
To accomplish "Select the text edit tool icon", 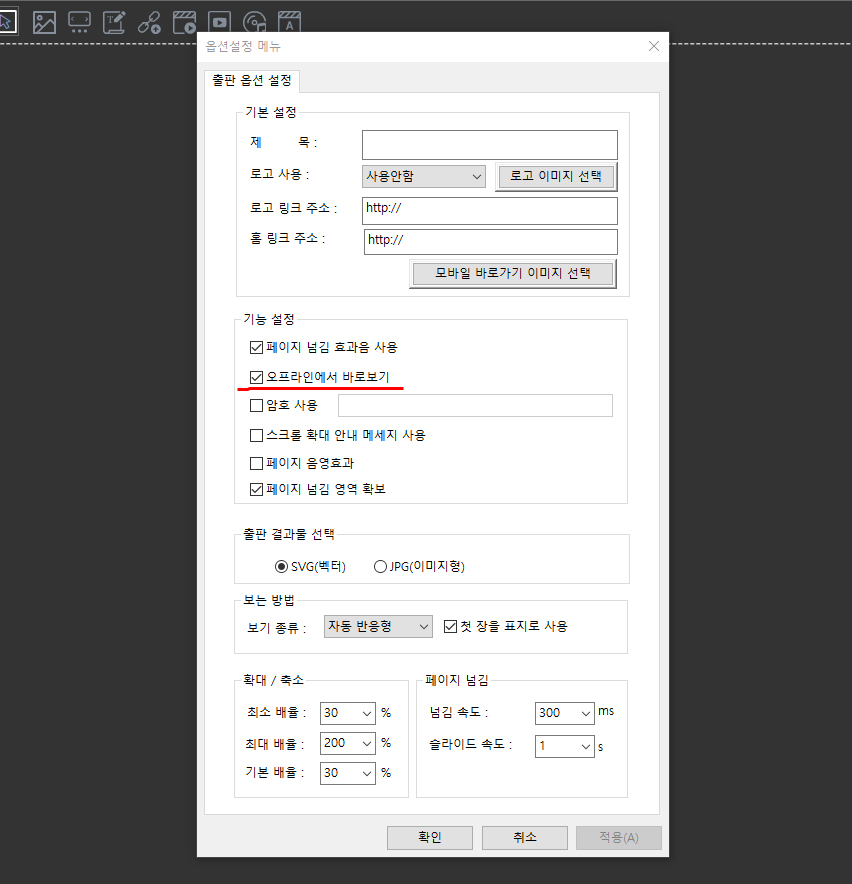I will (x=115, y=22).
